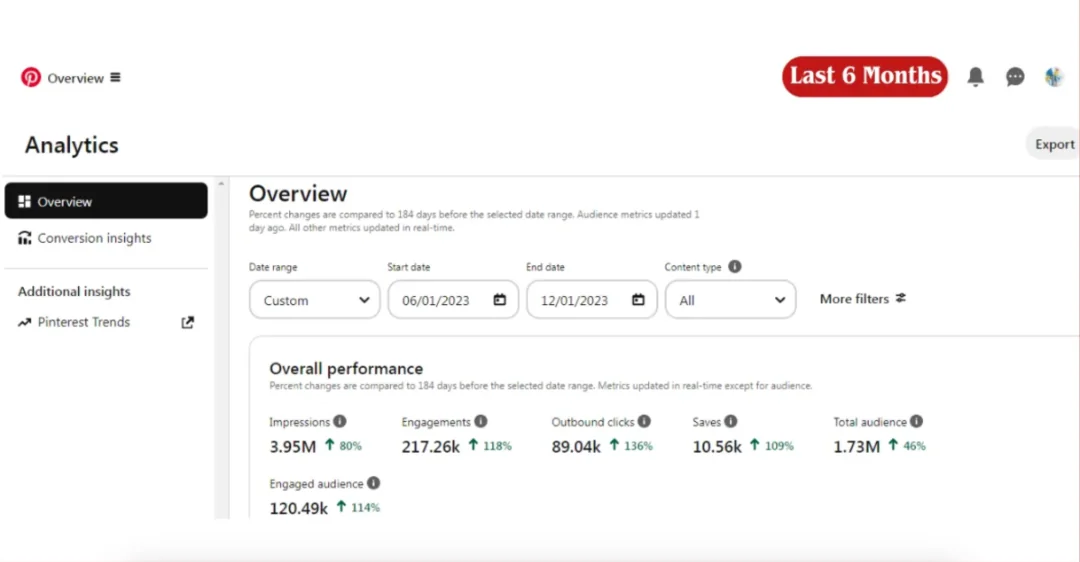Click the Total audience info icon
Screen dimensions: 1080x562
click(x=916, y=422)
